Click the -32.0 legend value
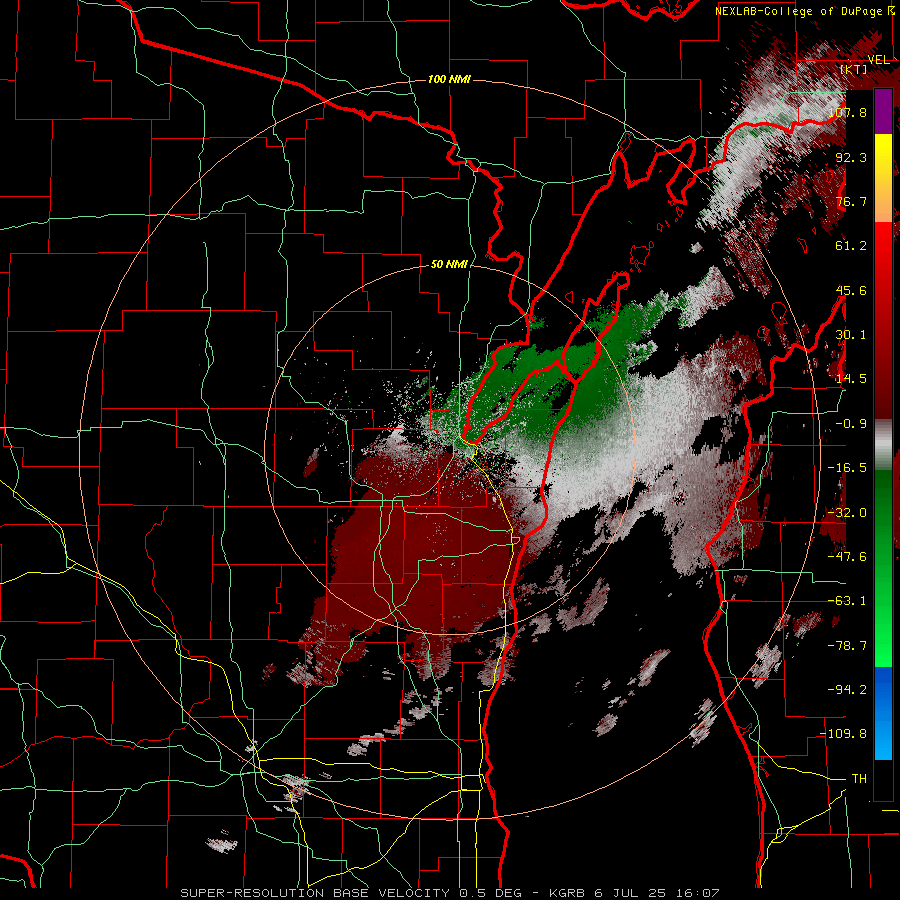 click(848, 513)
